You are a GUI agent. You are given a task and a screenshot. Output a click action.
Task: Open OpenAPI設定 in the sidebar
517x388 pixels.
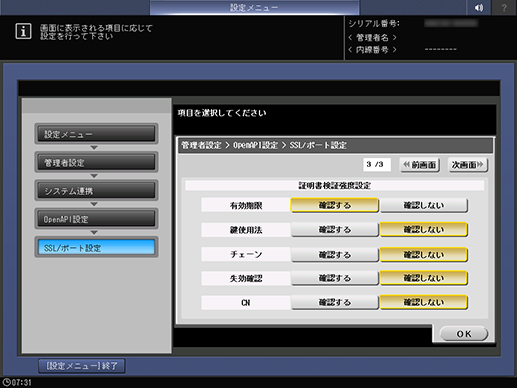96,219
